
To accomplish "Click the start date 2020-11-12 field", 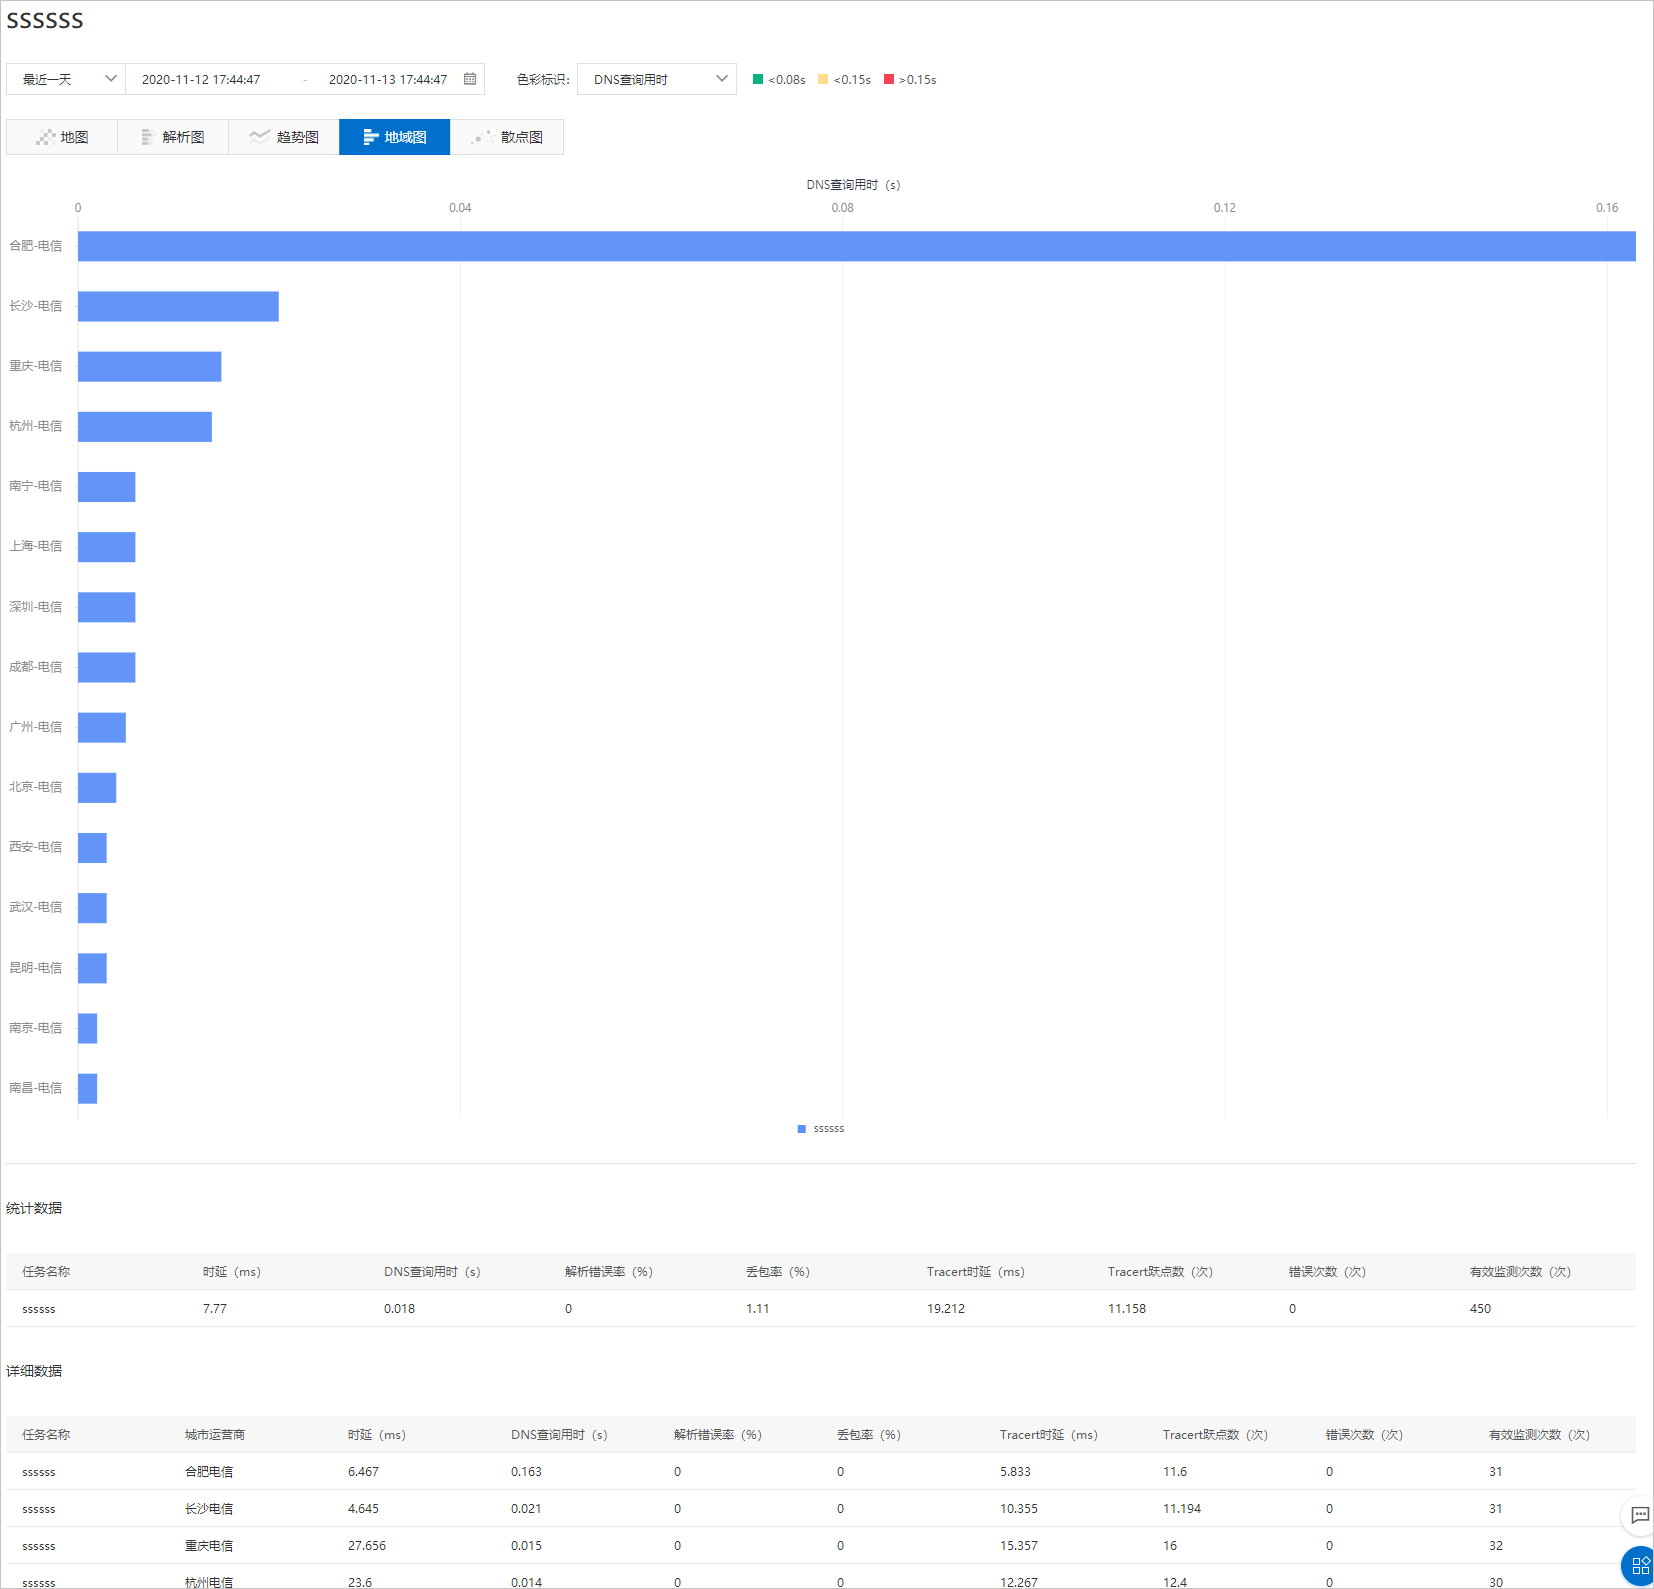I will pos(201,79).
